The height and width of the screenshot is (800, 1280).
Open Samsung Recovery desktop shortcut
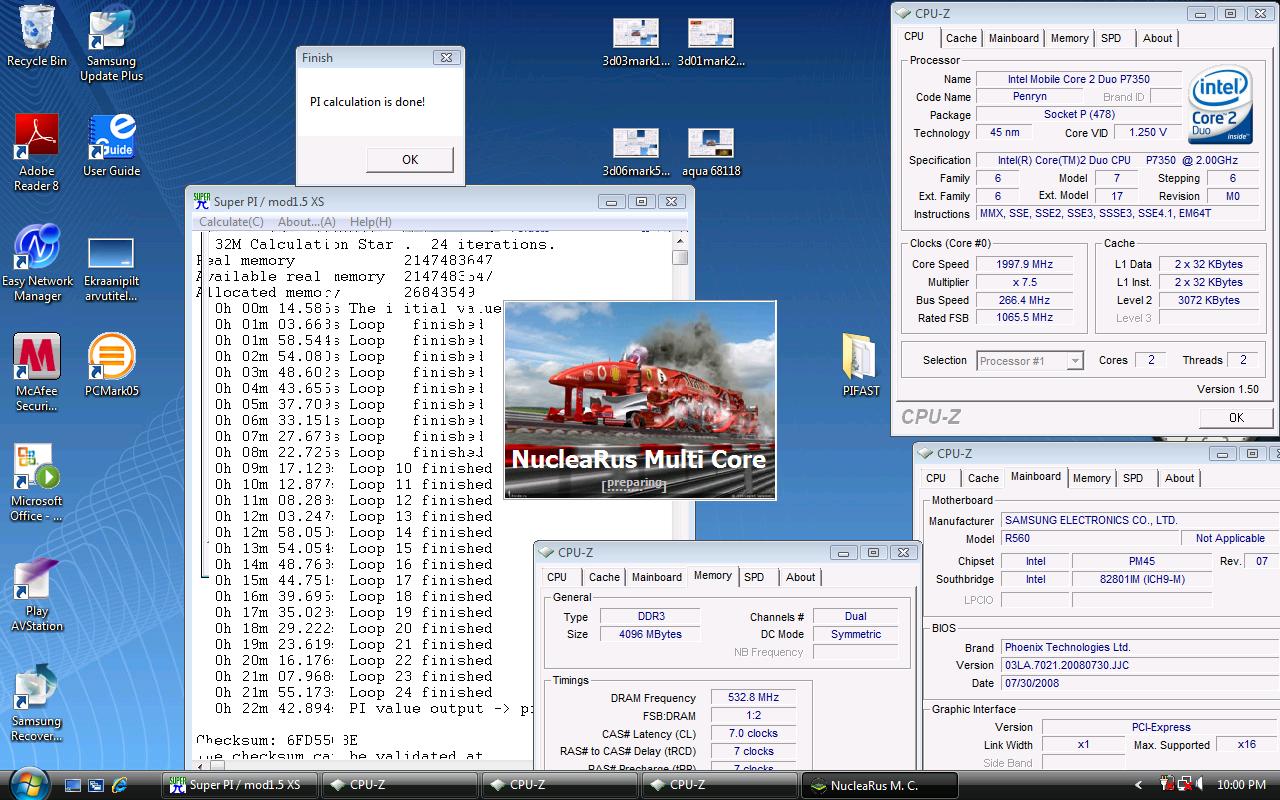click(x=37, y=704)
